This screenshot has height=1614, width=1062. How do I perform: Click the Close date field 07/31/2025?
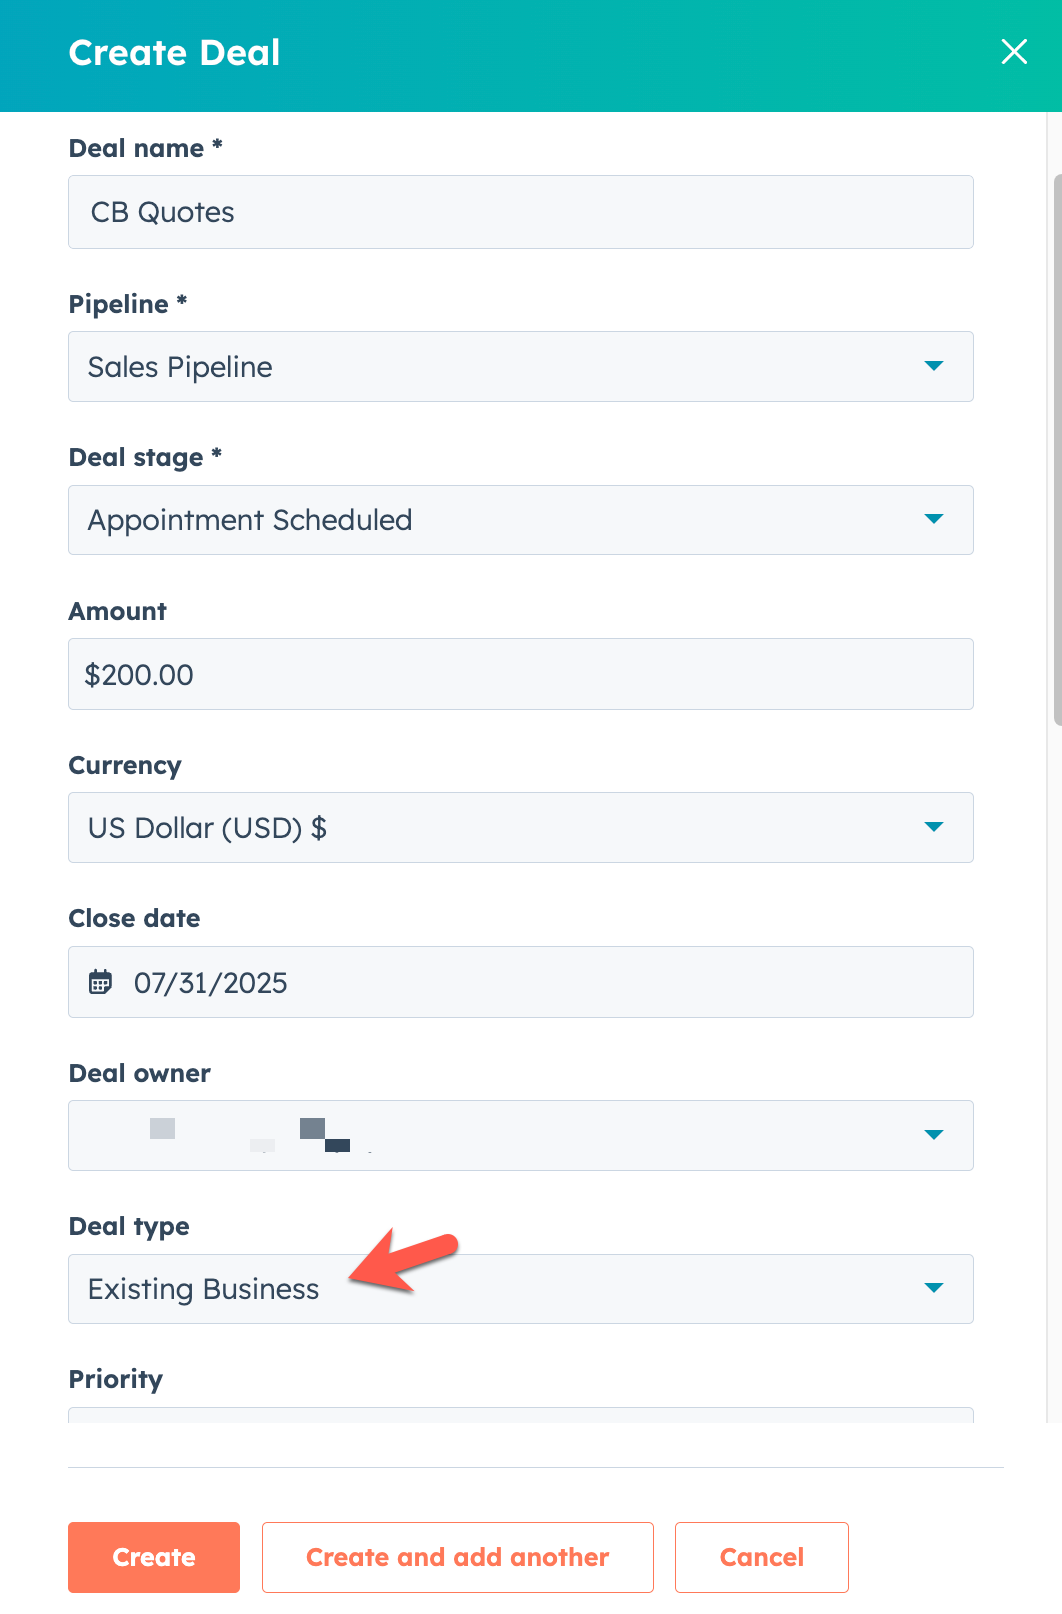[x=520, y=982]
